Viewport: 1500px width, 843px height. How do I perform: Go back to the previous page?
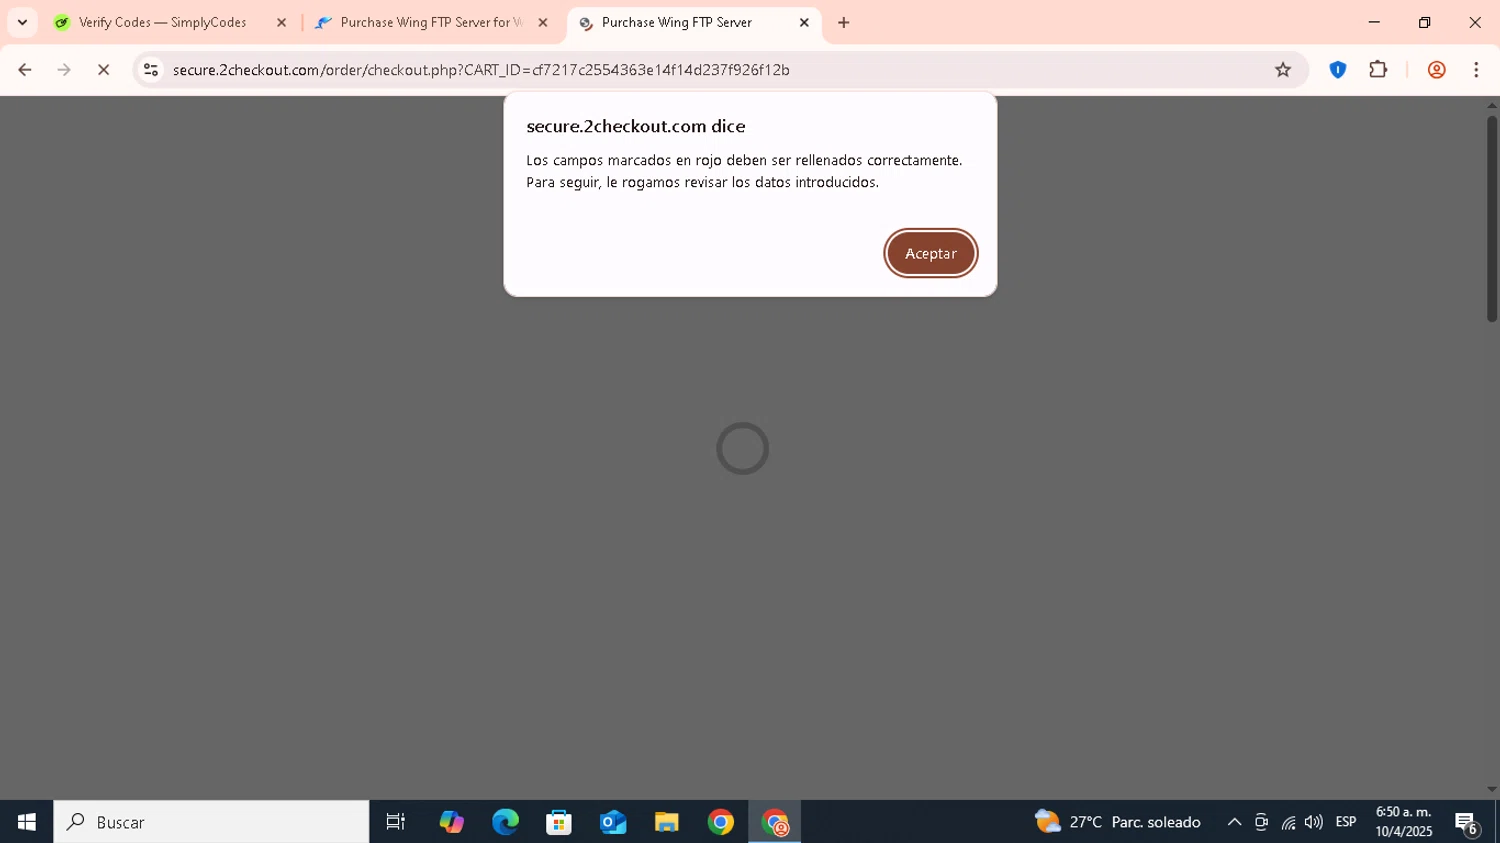click(25, 69)
